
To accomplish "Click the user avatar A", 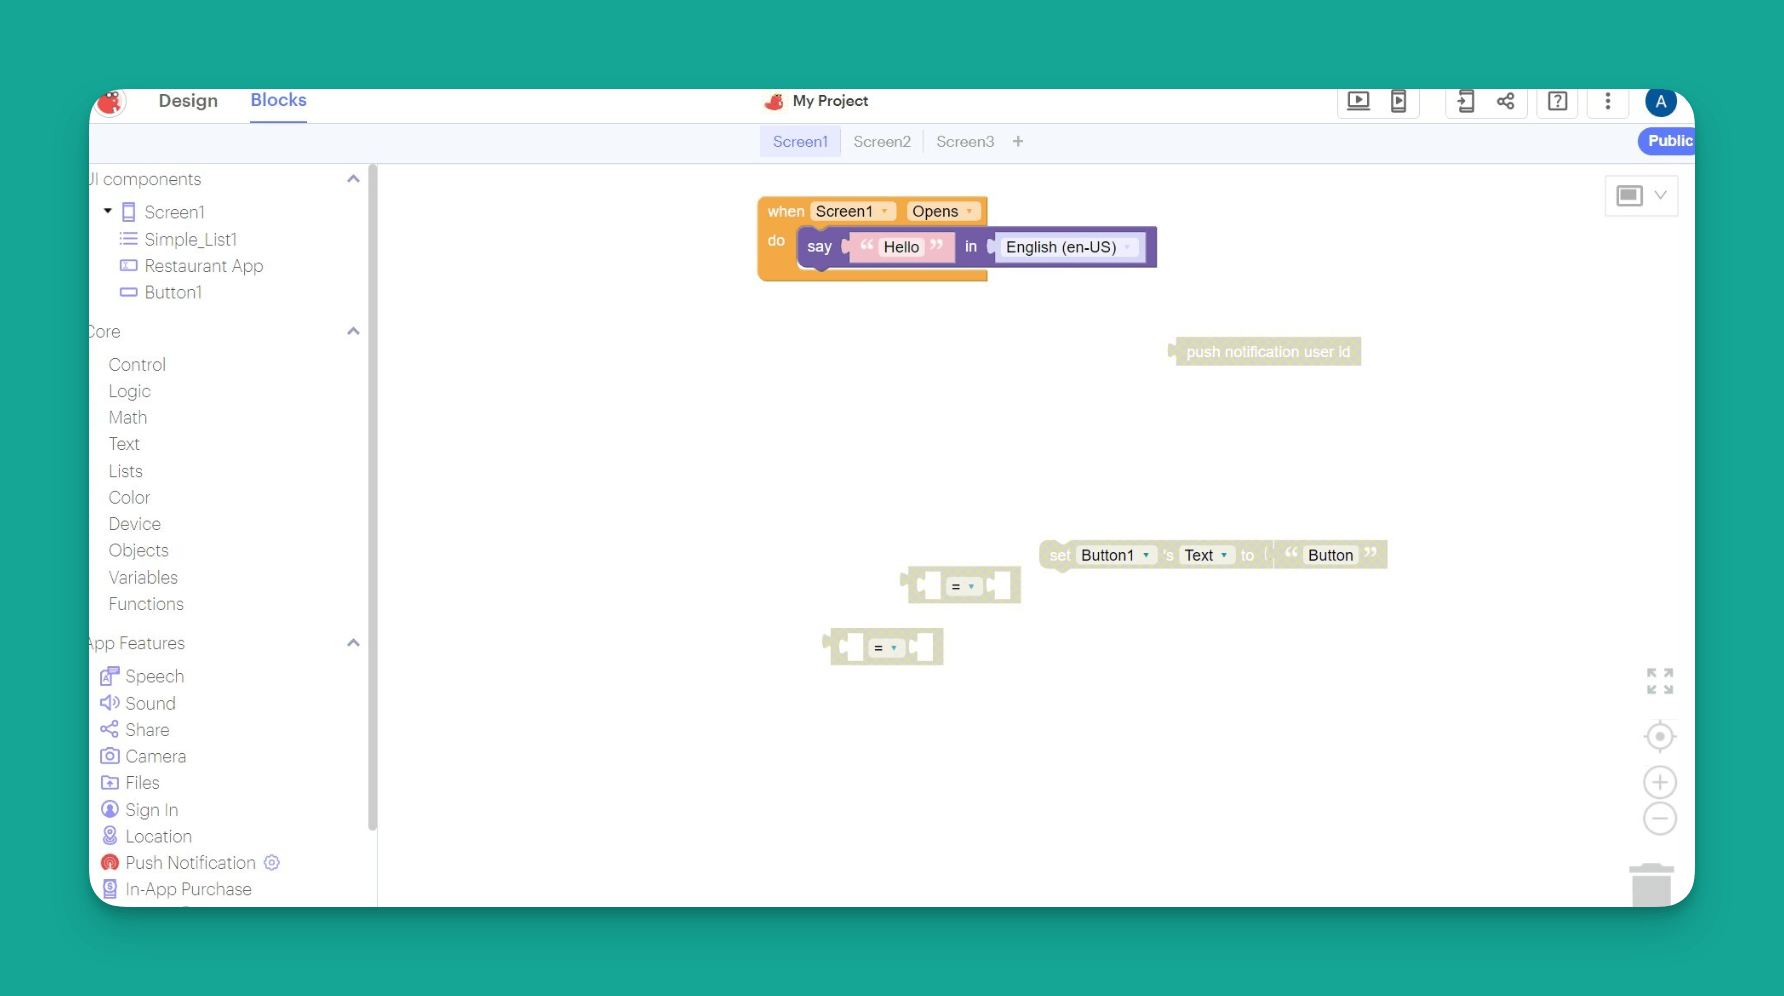I will (1661, 101).
